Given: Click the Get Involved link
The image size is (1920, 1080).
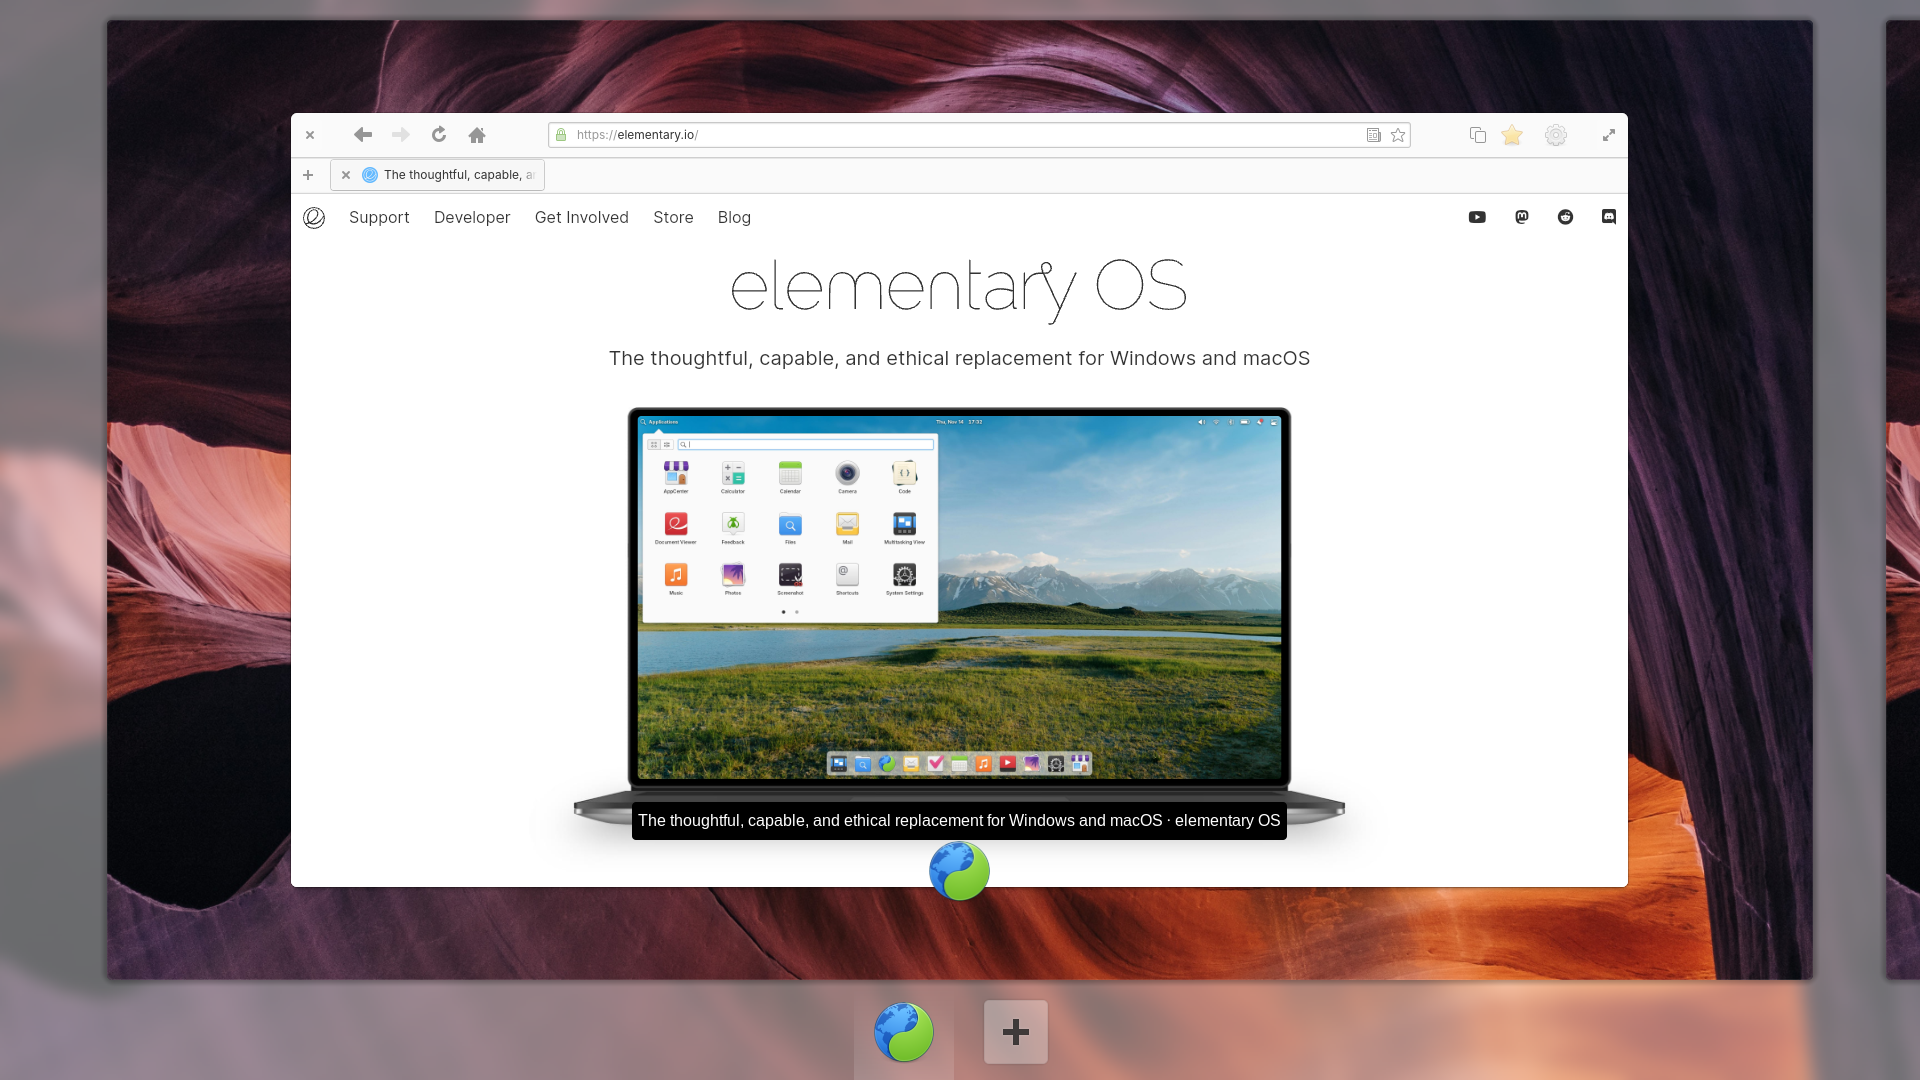Looking at the screenshot, I should click(x=581, y=217).
